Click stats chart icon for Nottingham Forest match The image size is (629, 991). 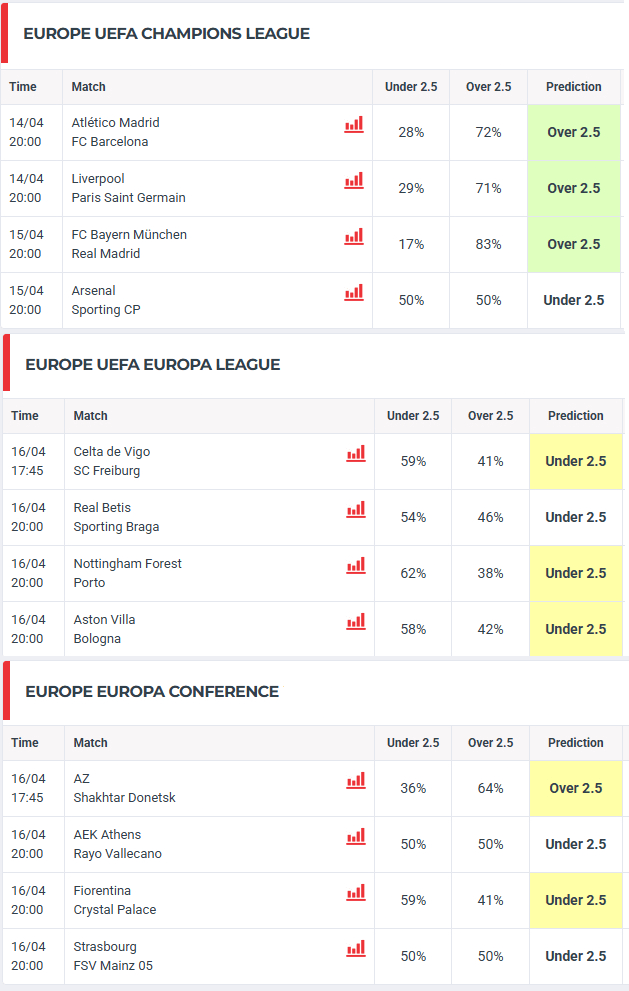click(x=356, y=565)
